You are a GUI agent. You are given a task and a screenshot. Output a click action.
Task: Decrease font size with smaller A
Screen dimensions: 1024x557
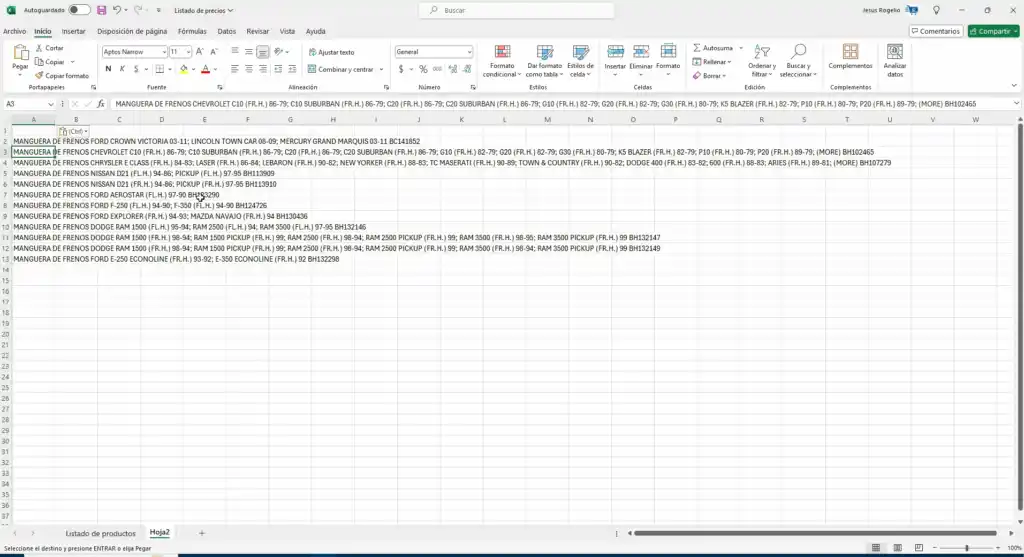click(214, 52)
